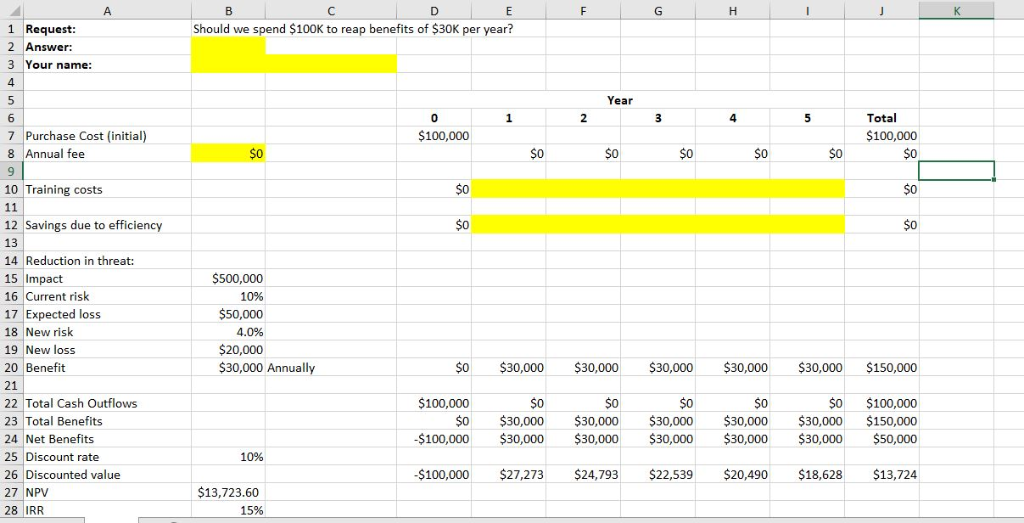
Task: Click the 'Answer:' label cell
Action: (107, 46)
